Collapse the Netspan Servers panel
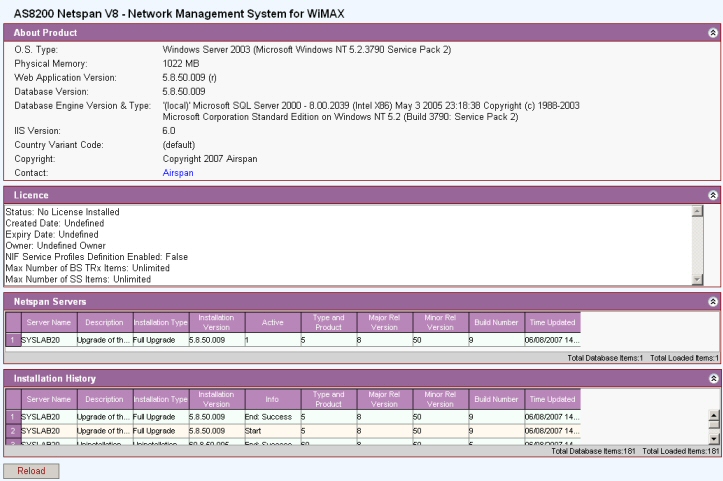The image size is (723, 481). pyautogui.click(x=712, y=301)
